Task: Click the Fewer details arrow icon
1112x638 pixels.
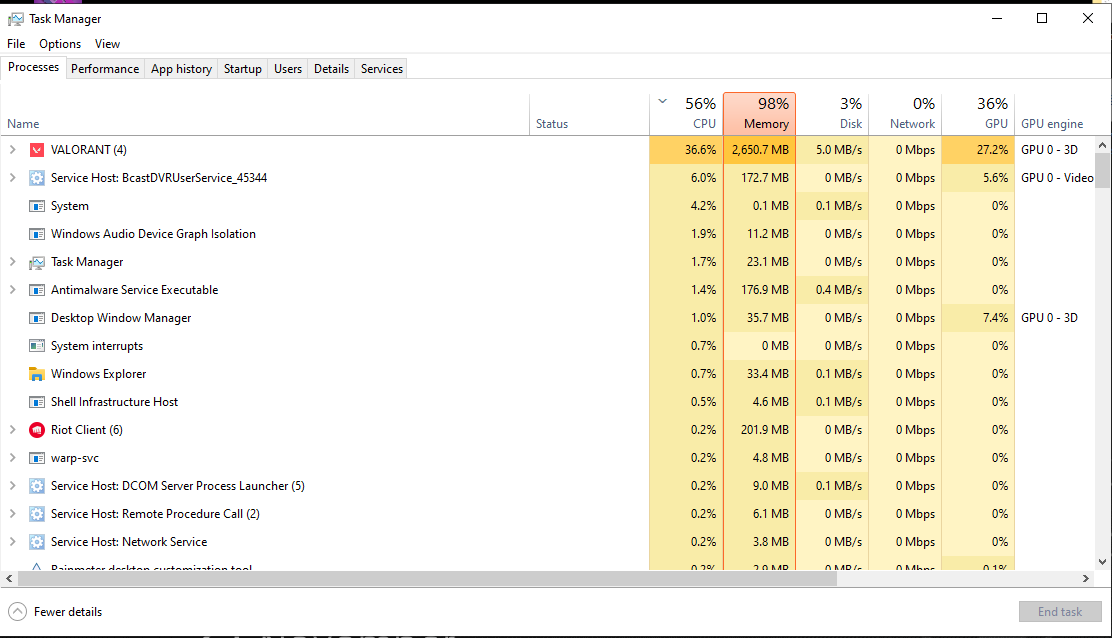Action: click(x=17, y=612)
